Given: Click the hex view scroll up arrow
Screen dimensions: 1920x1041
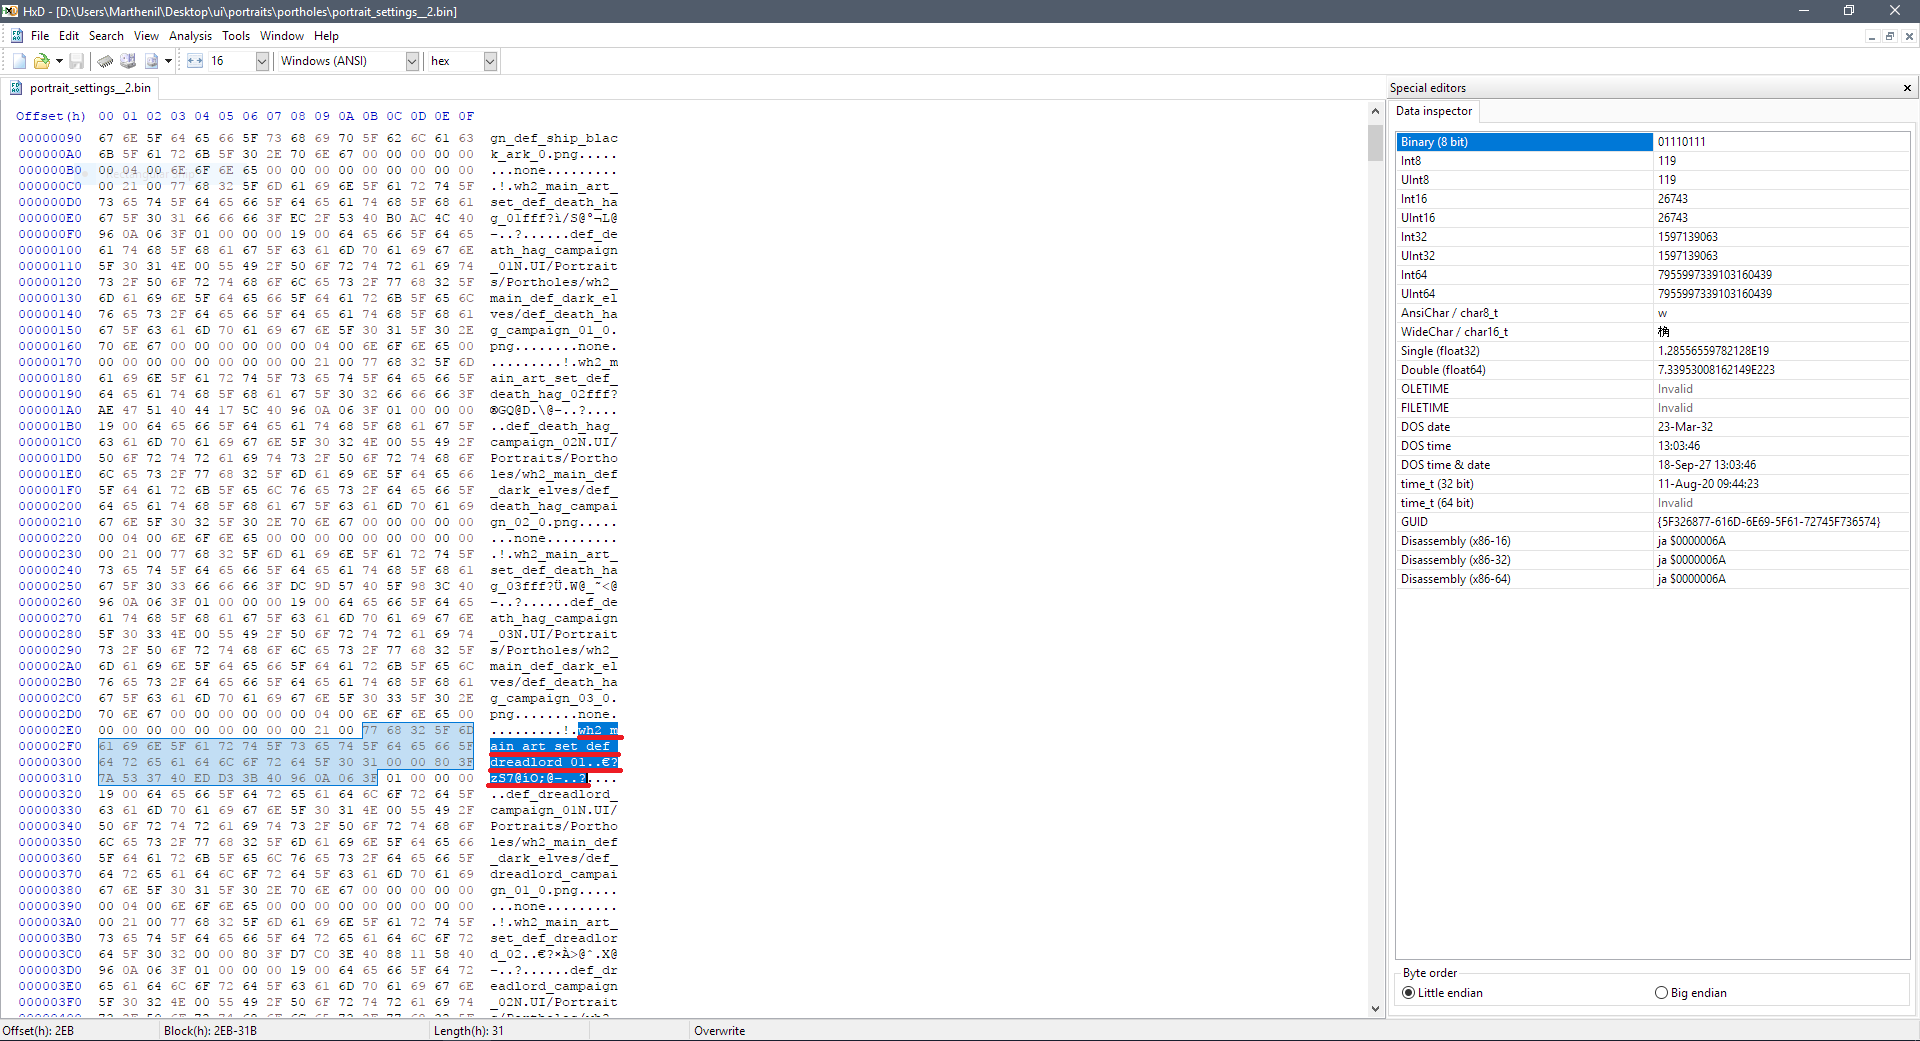Looking at the screenshot, I should [x=1375, y=112].
